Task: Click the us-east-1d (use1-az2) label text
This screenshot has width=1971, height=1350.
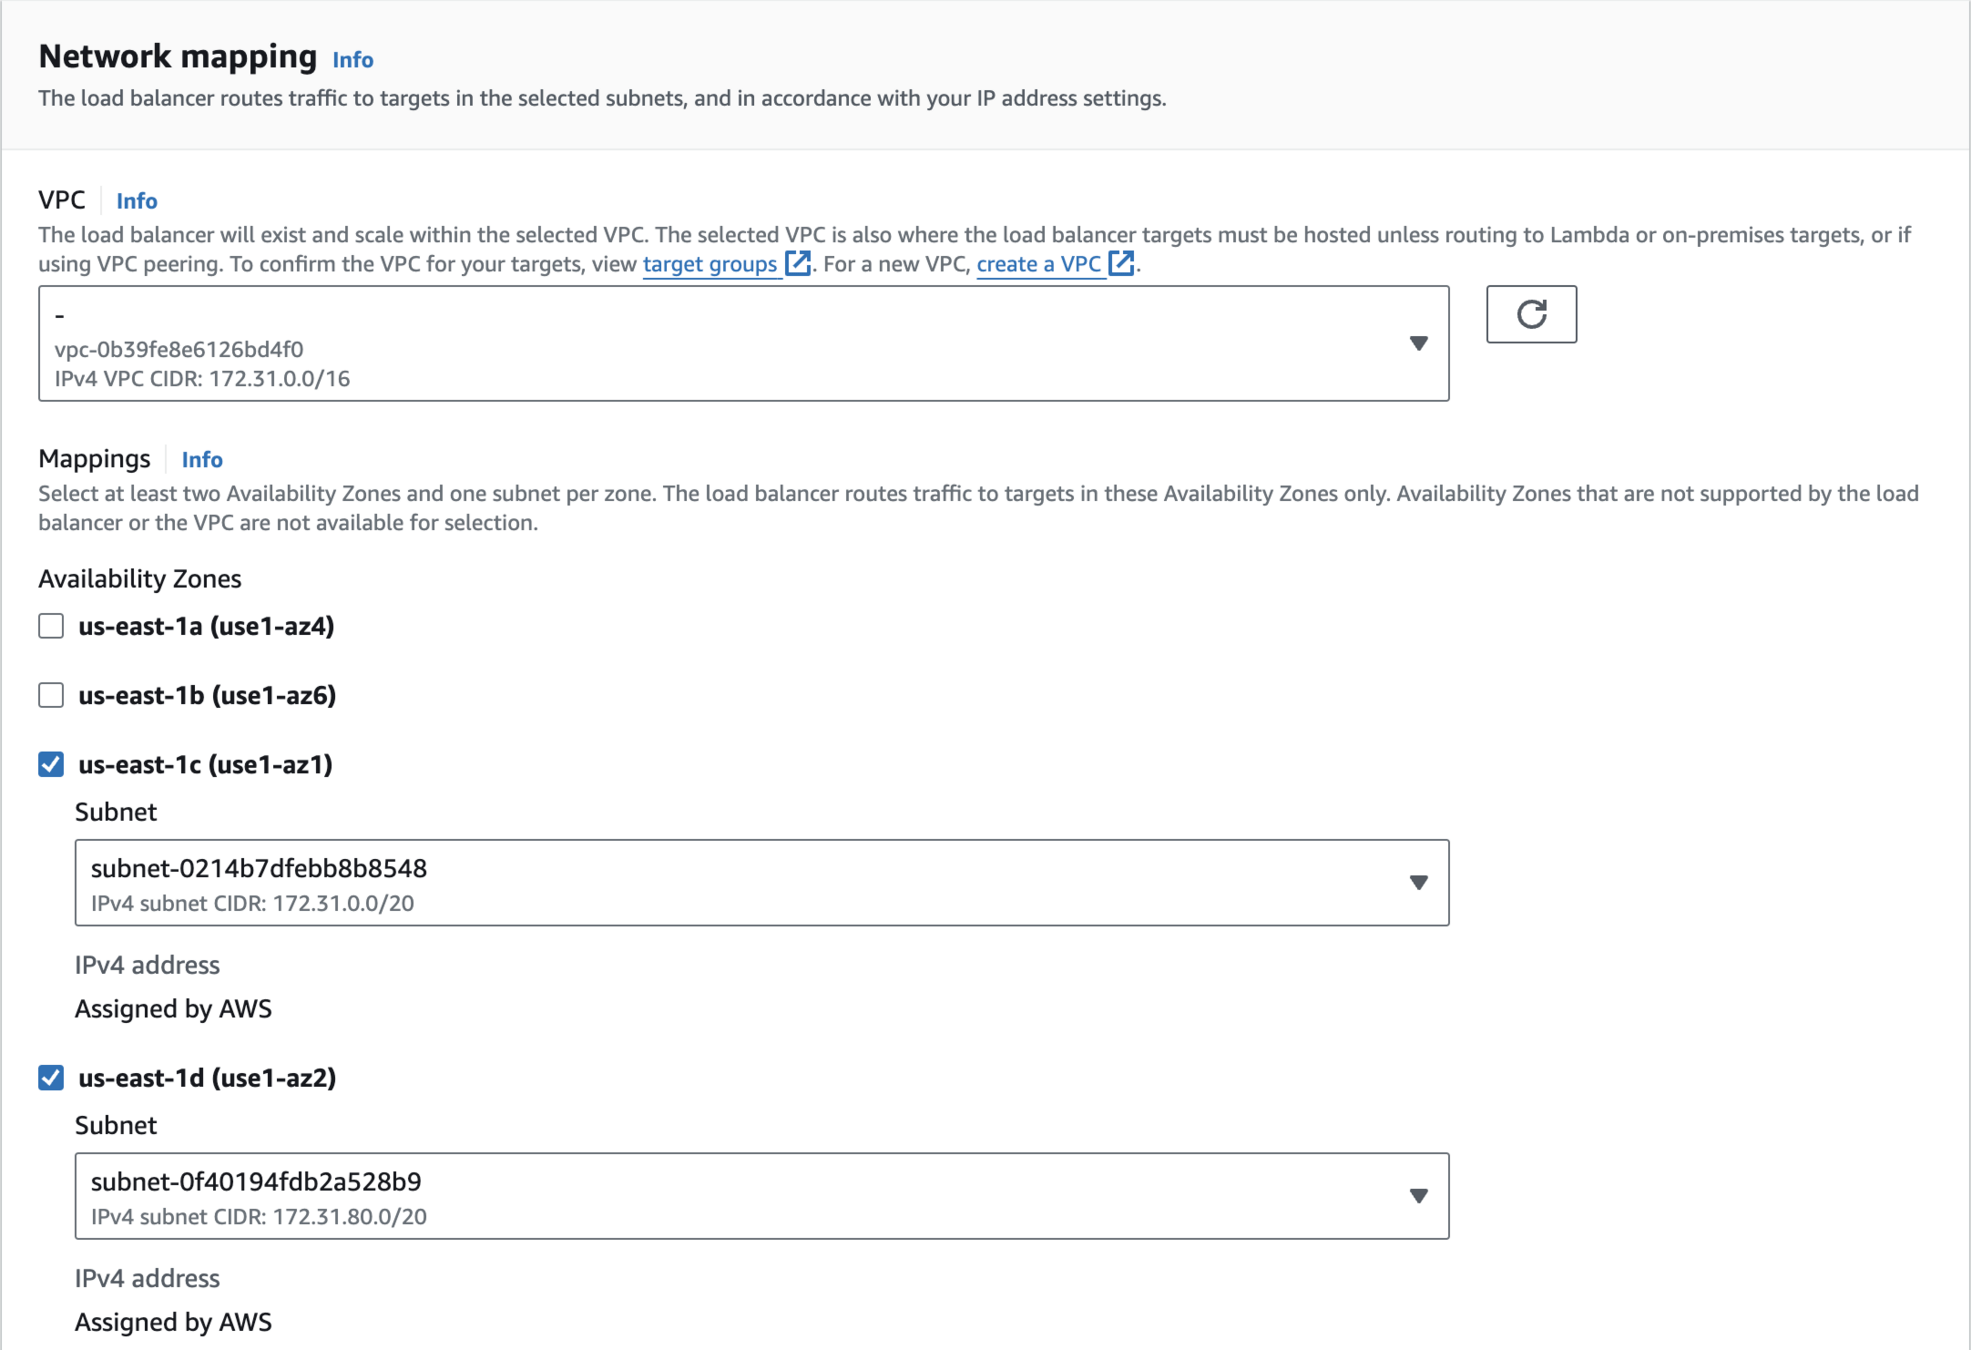Action: click(207, 1077)
